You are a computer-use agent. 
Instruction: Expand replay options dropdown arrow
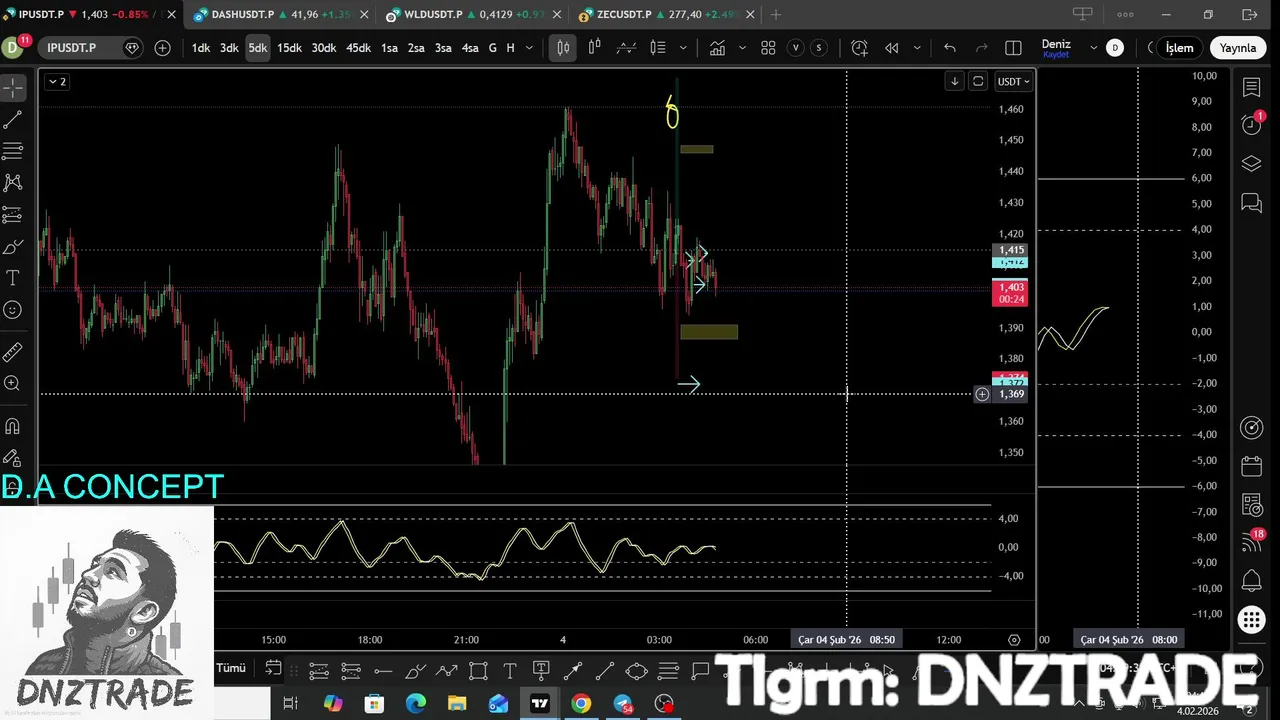pyautogui.click(x=917, y=48)
